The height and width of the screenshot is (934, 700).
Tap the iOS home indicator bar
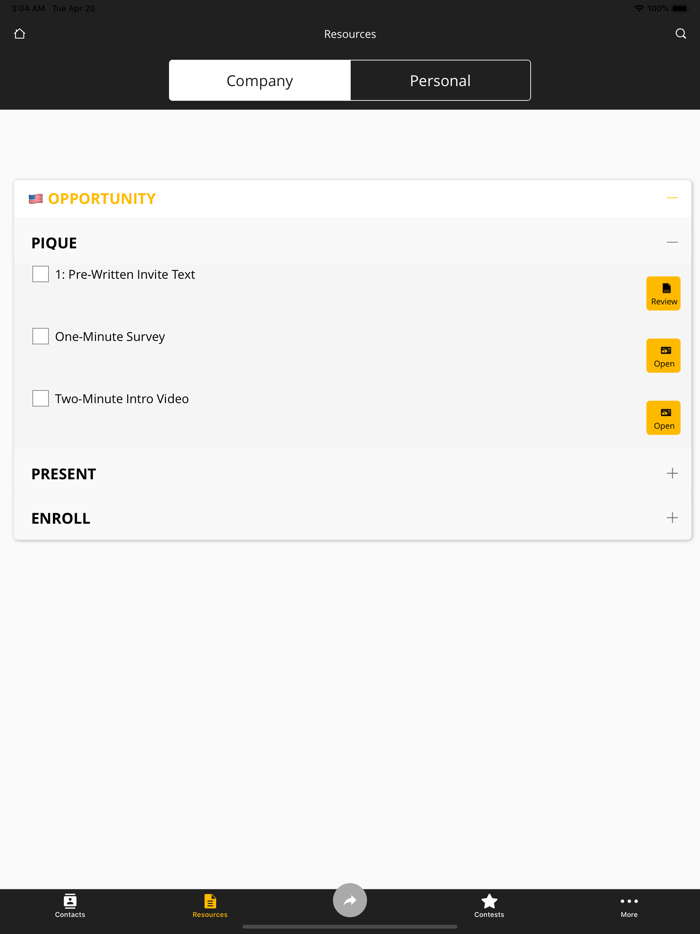tap(350, 927)
